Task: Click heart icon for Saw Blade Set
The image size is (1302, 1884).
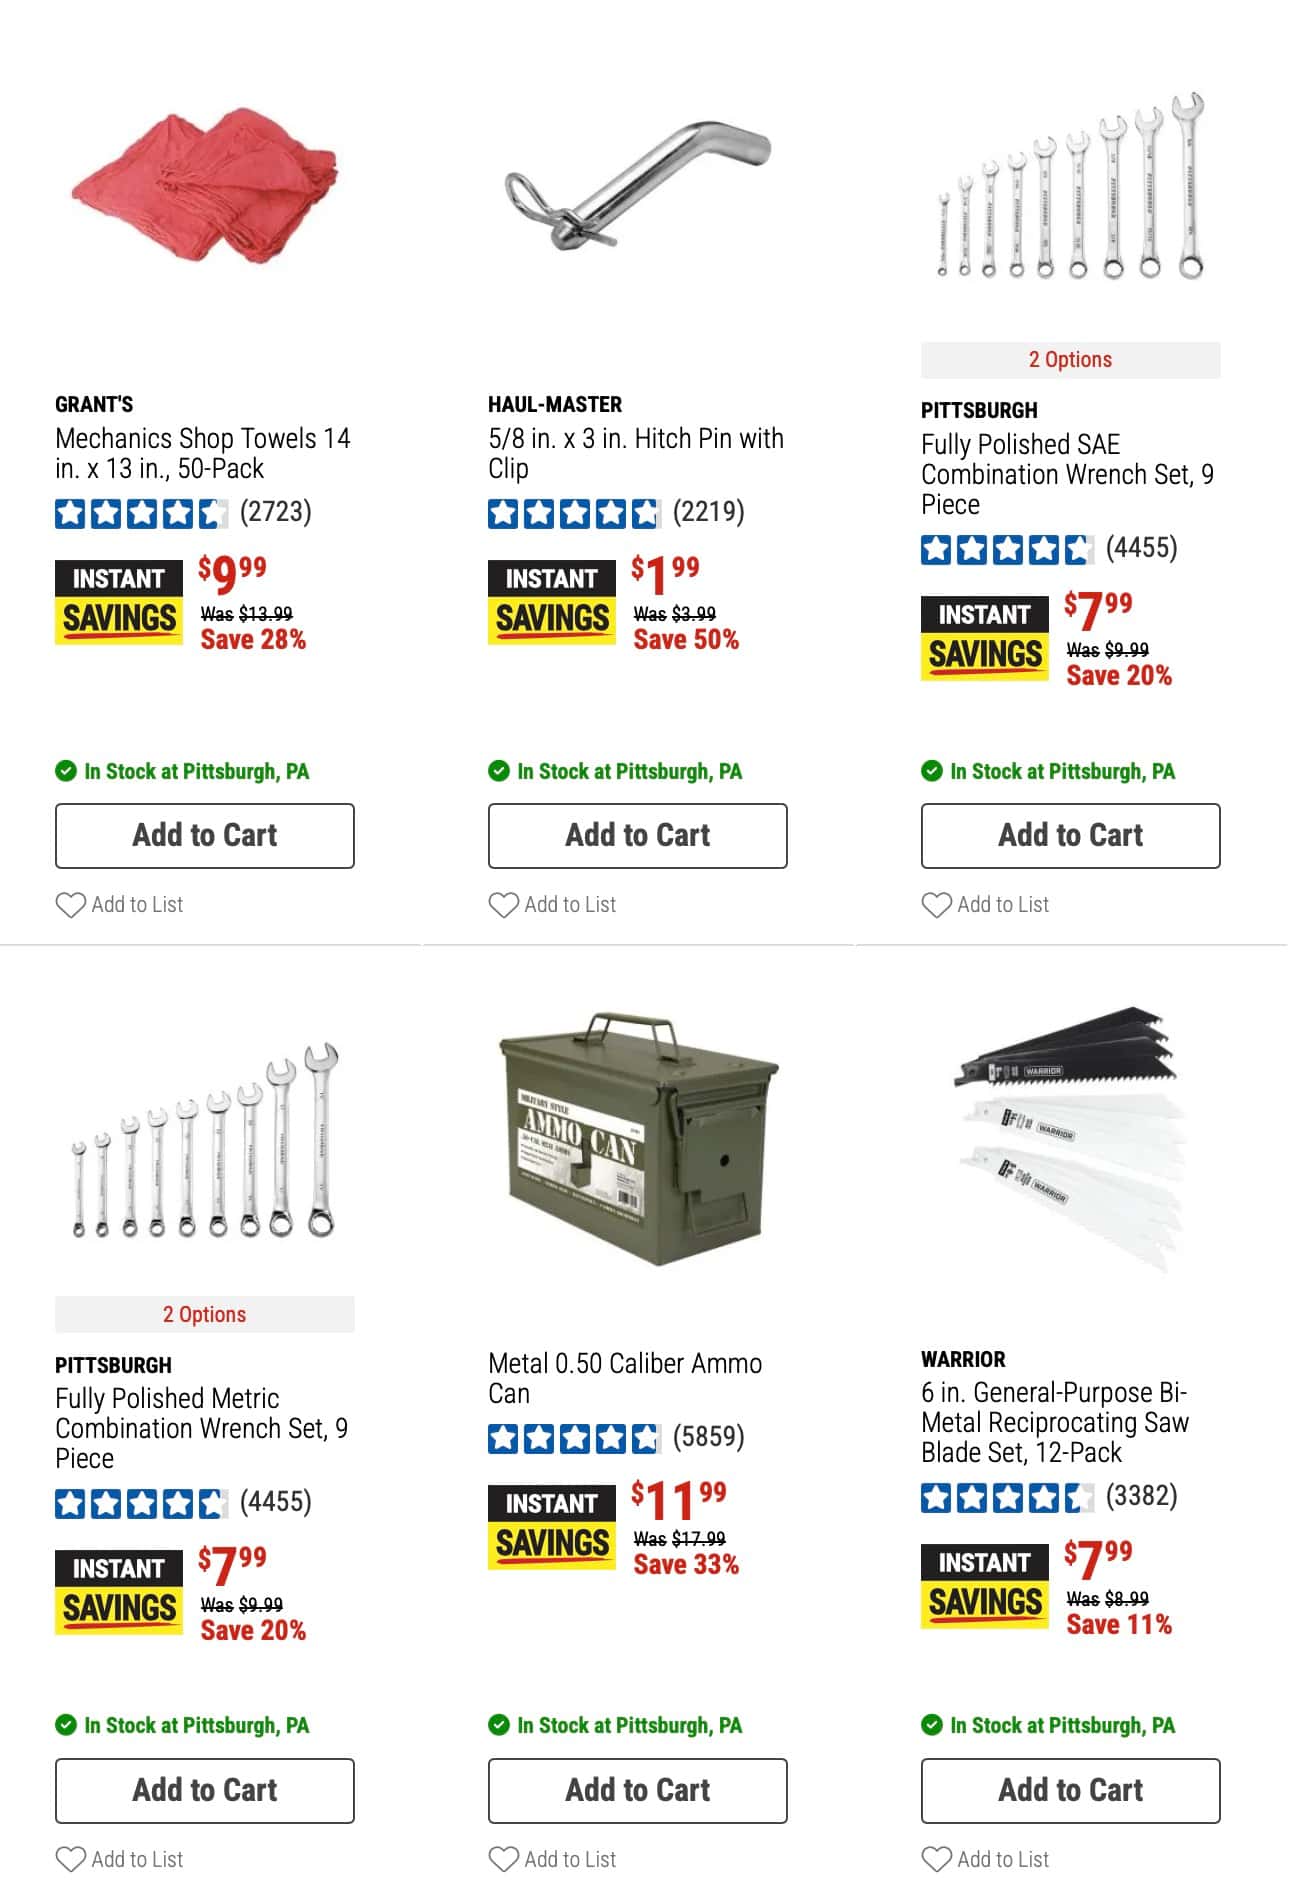Action: tap(936, 1860)
